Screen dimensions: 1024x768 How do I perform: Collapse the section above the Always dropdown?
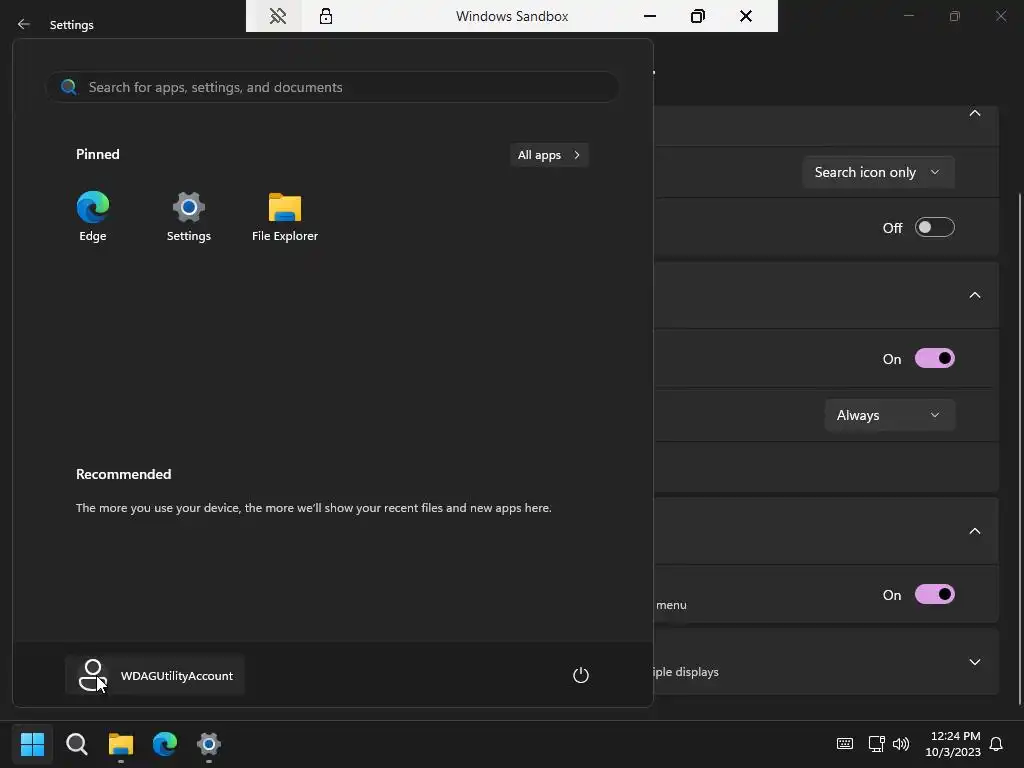click(x=974, y=295)
